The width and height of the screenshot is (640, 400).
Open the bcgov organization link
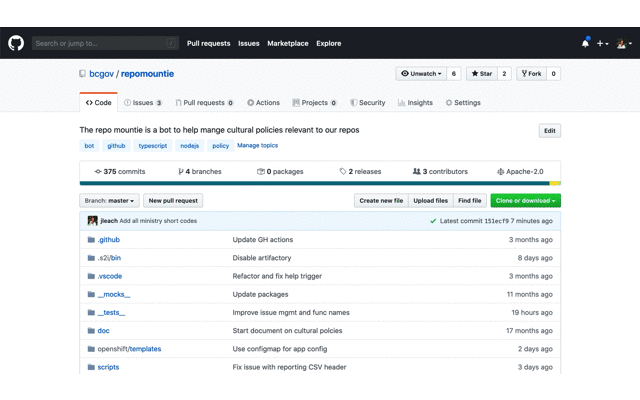[x=101, y=74]
